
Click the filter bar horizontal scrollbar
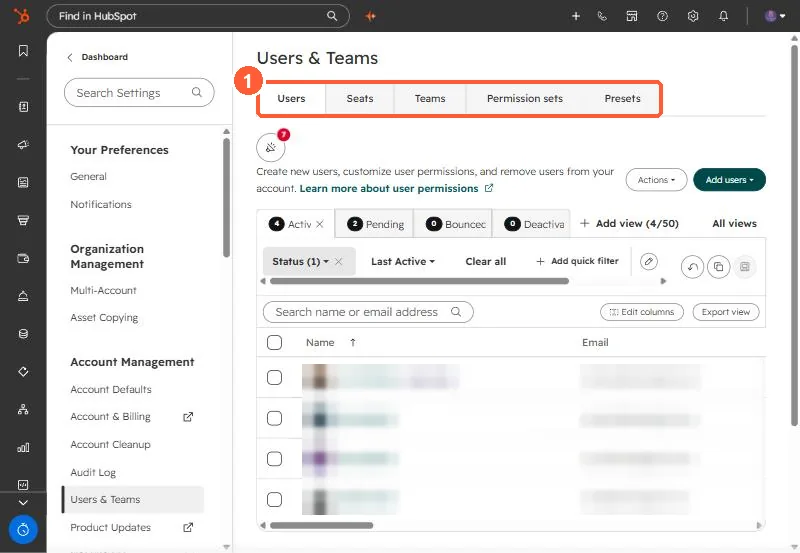pos(419,281)
